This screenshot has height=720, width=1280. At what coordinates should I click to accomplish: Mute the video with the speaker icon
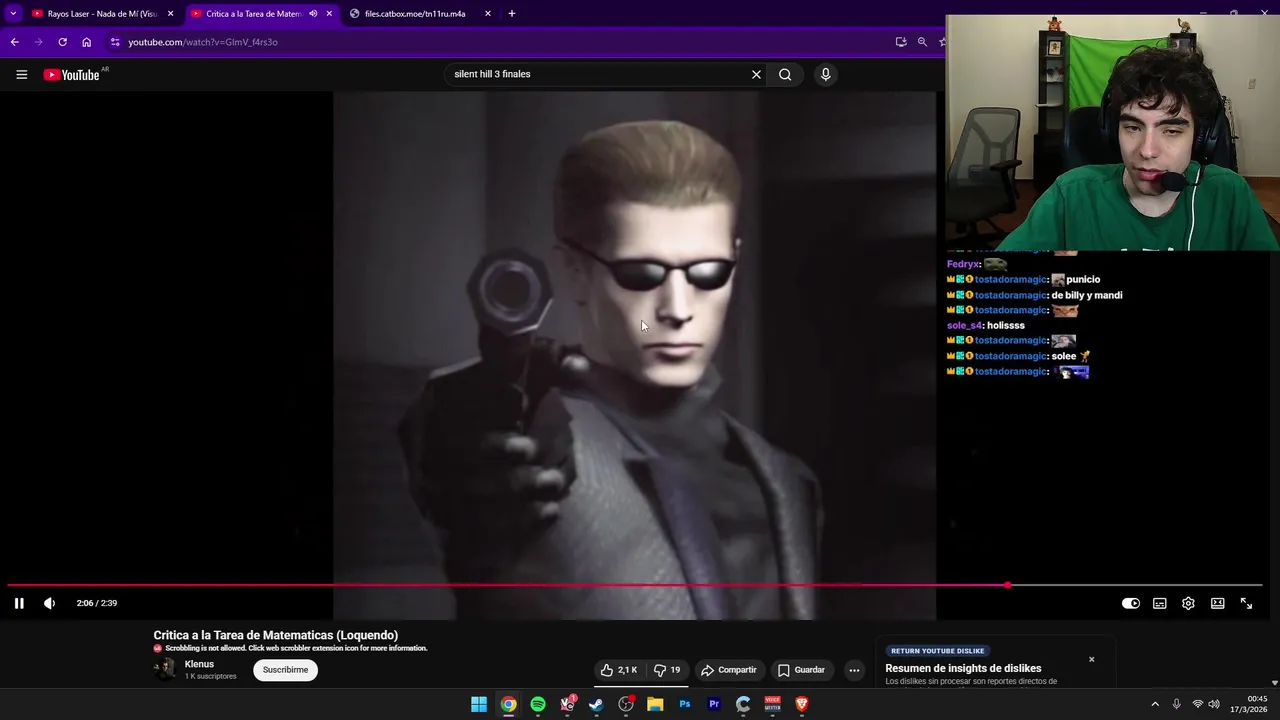(49, 603)
